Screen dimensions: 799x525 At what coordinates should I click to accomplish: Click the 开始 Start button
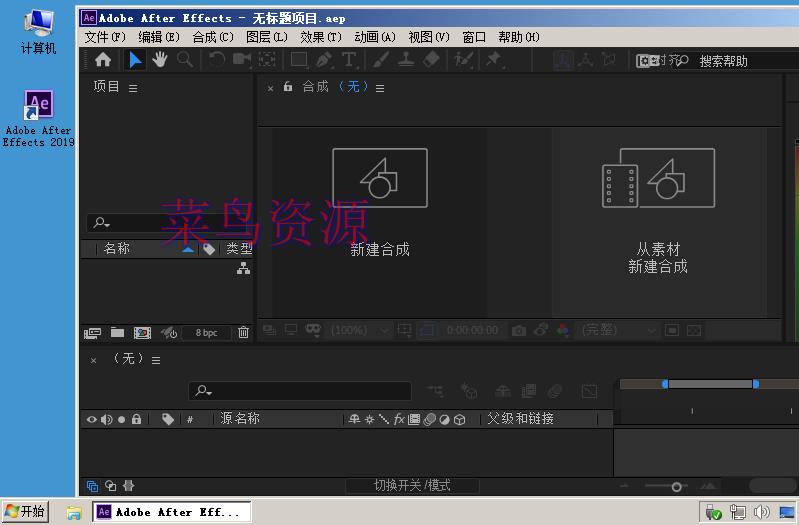25,511
